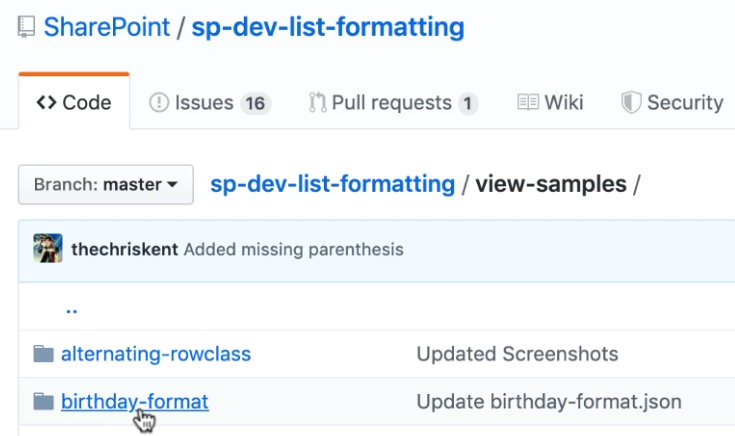Go to the Wiki tab
Screen dimensions: 735x436
click(x=550, y=102)
